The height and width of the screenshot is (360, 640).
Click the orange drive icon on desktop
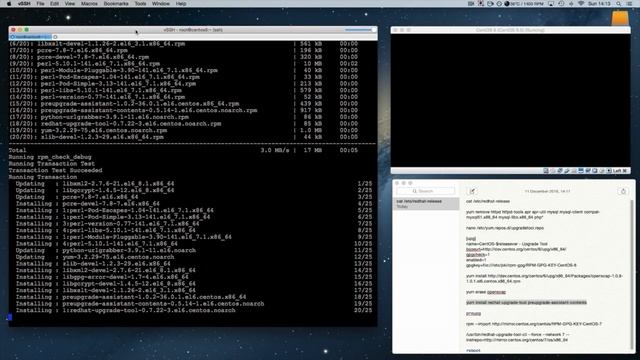coord(620,18)
